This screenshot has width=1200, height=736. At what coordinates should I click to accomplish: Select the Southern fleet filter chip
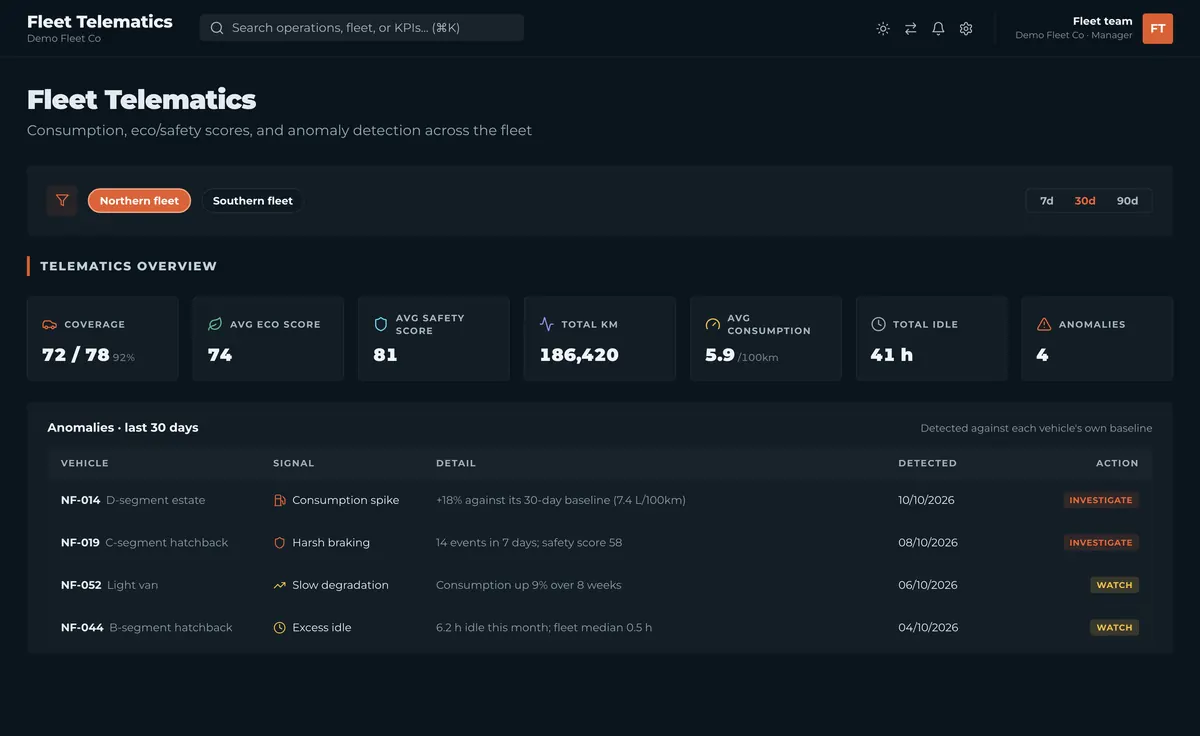point(253,201)
